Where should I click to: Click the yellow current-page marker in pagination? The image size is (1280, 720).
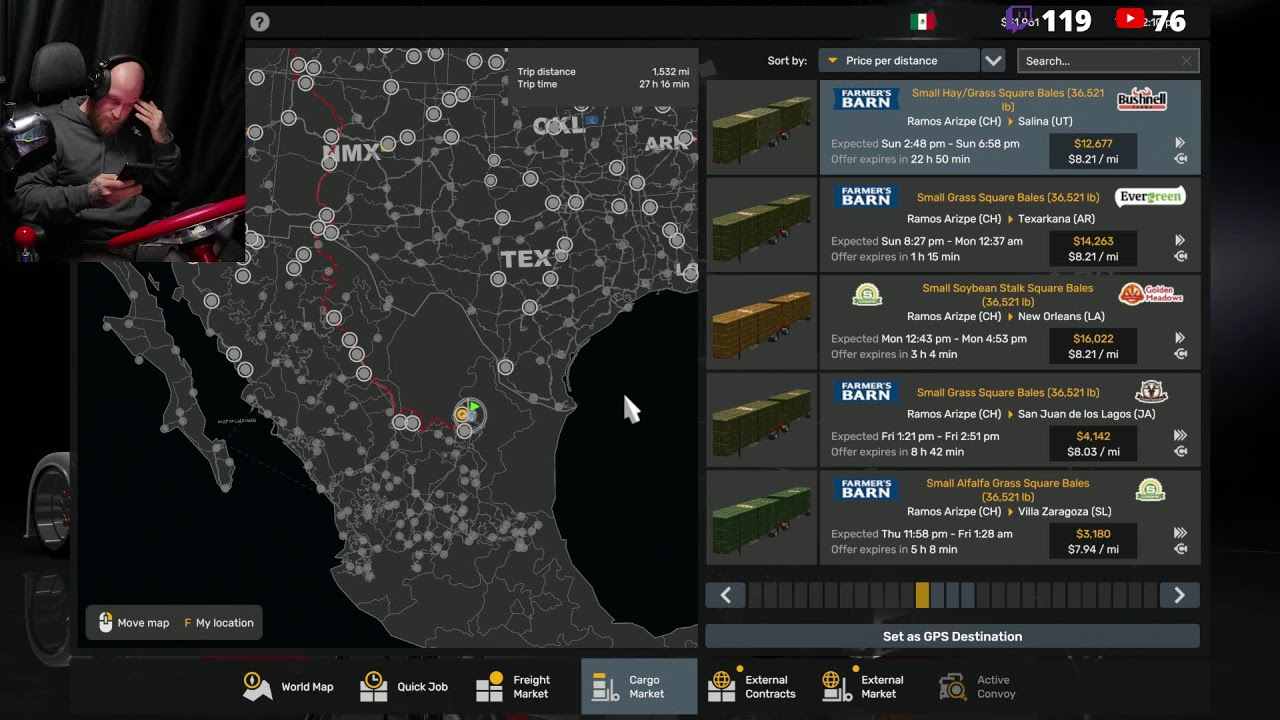pos(922,595)
